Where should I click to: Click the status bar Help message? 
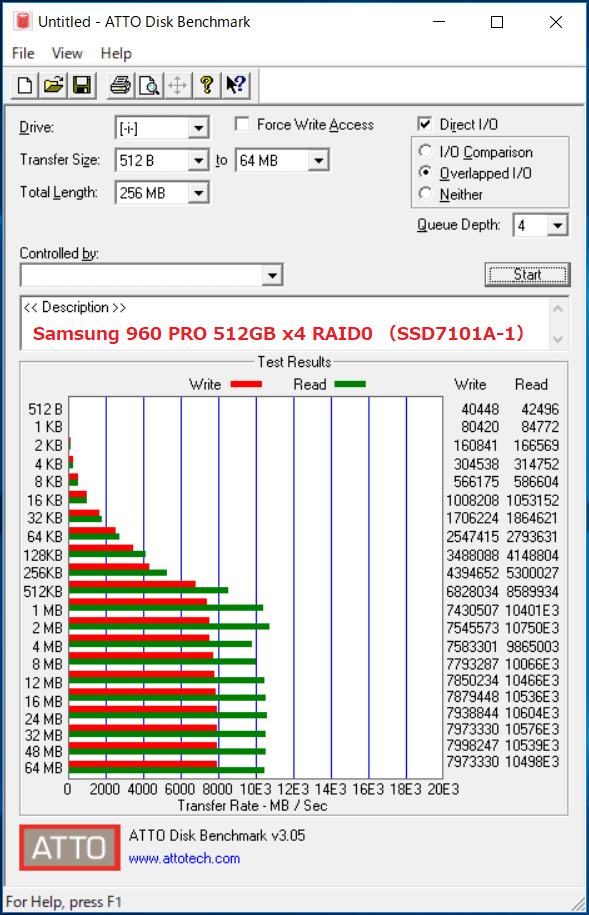tap(64, 902)
